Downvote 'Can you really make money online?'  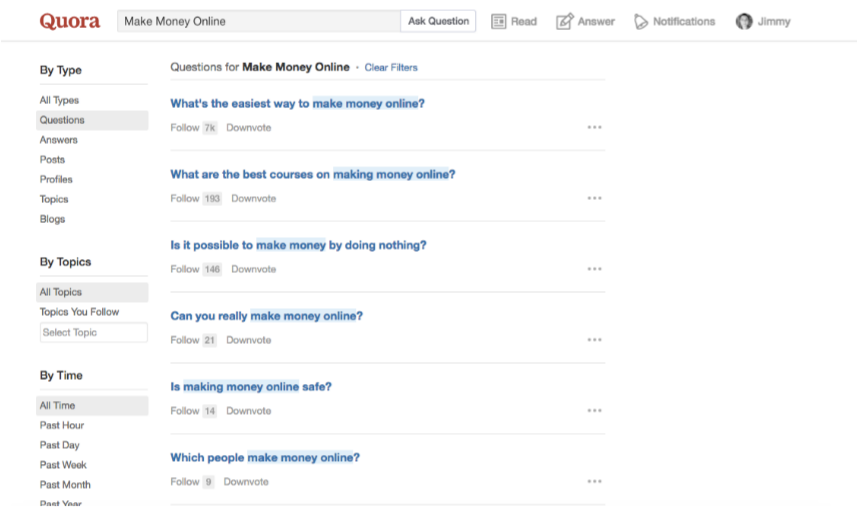[249, 340]
